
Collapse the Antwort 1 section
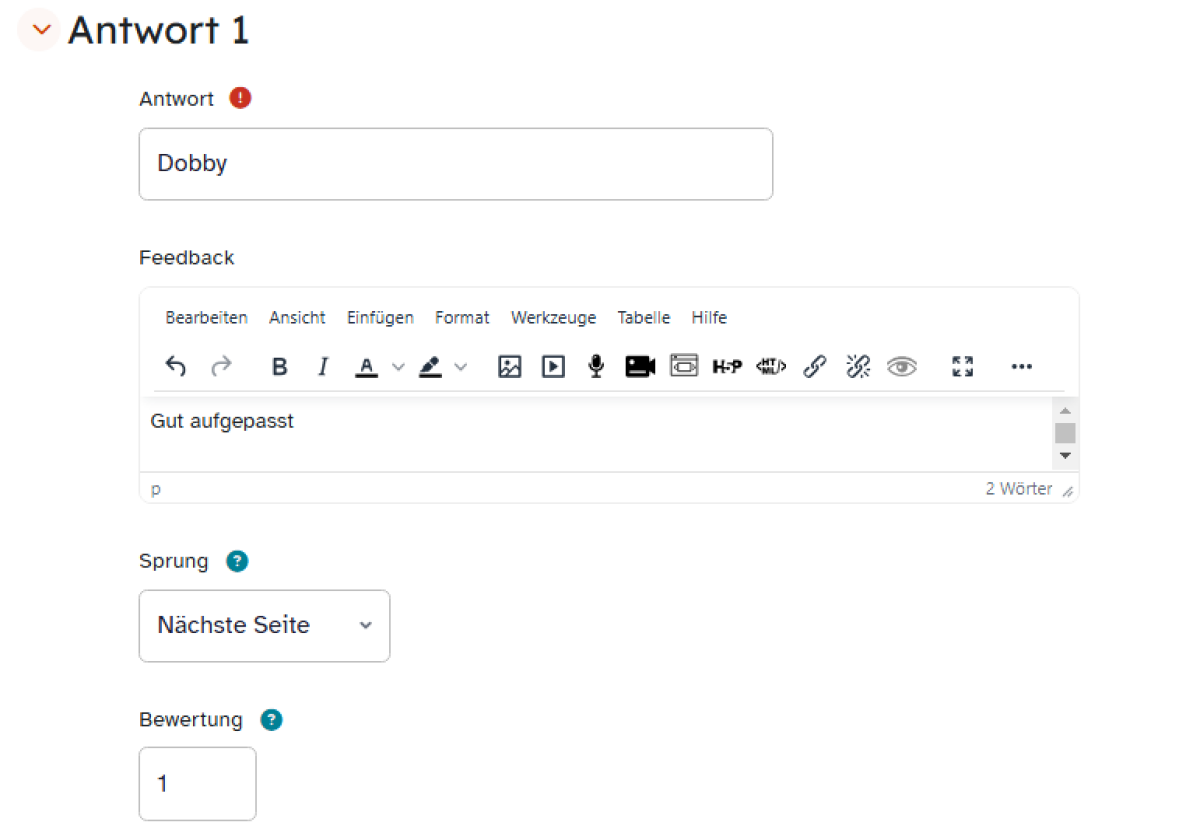40,30
